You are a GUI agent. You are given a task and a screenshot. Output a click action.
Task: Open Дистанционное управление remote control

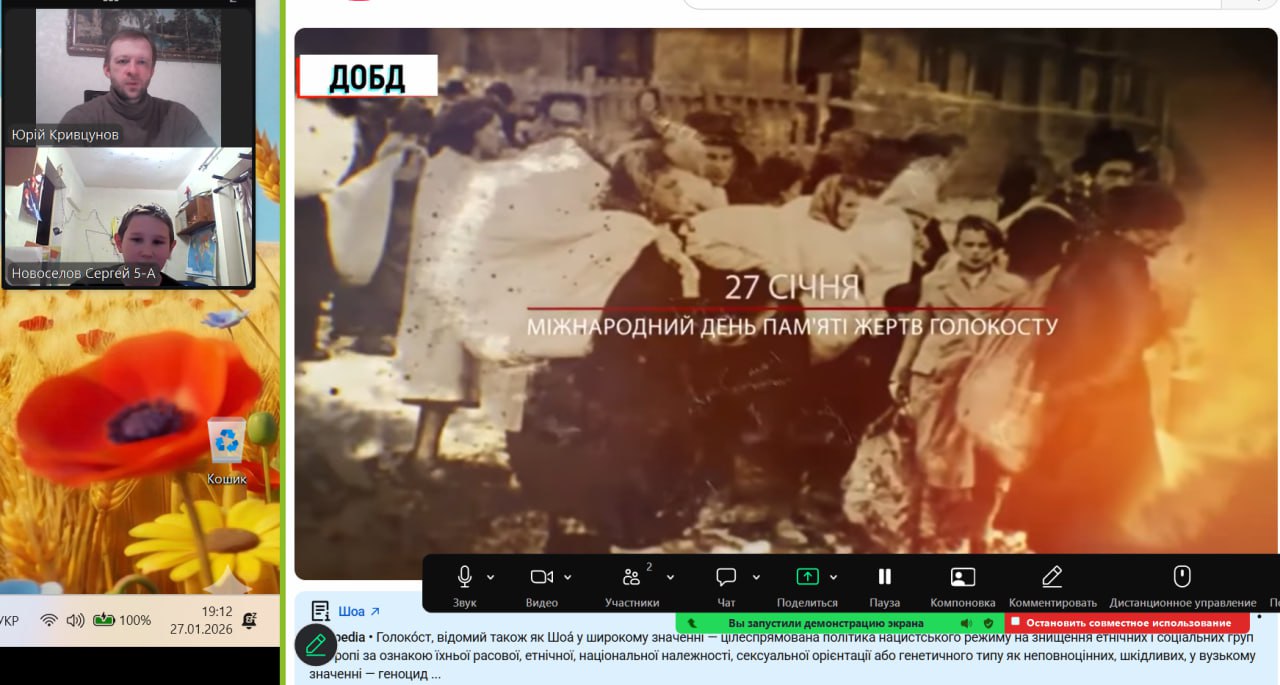pyautogui.click(x=1182, y=577)
